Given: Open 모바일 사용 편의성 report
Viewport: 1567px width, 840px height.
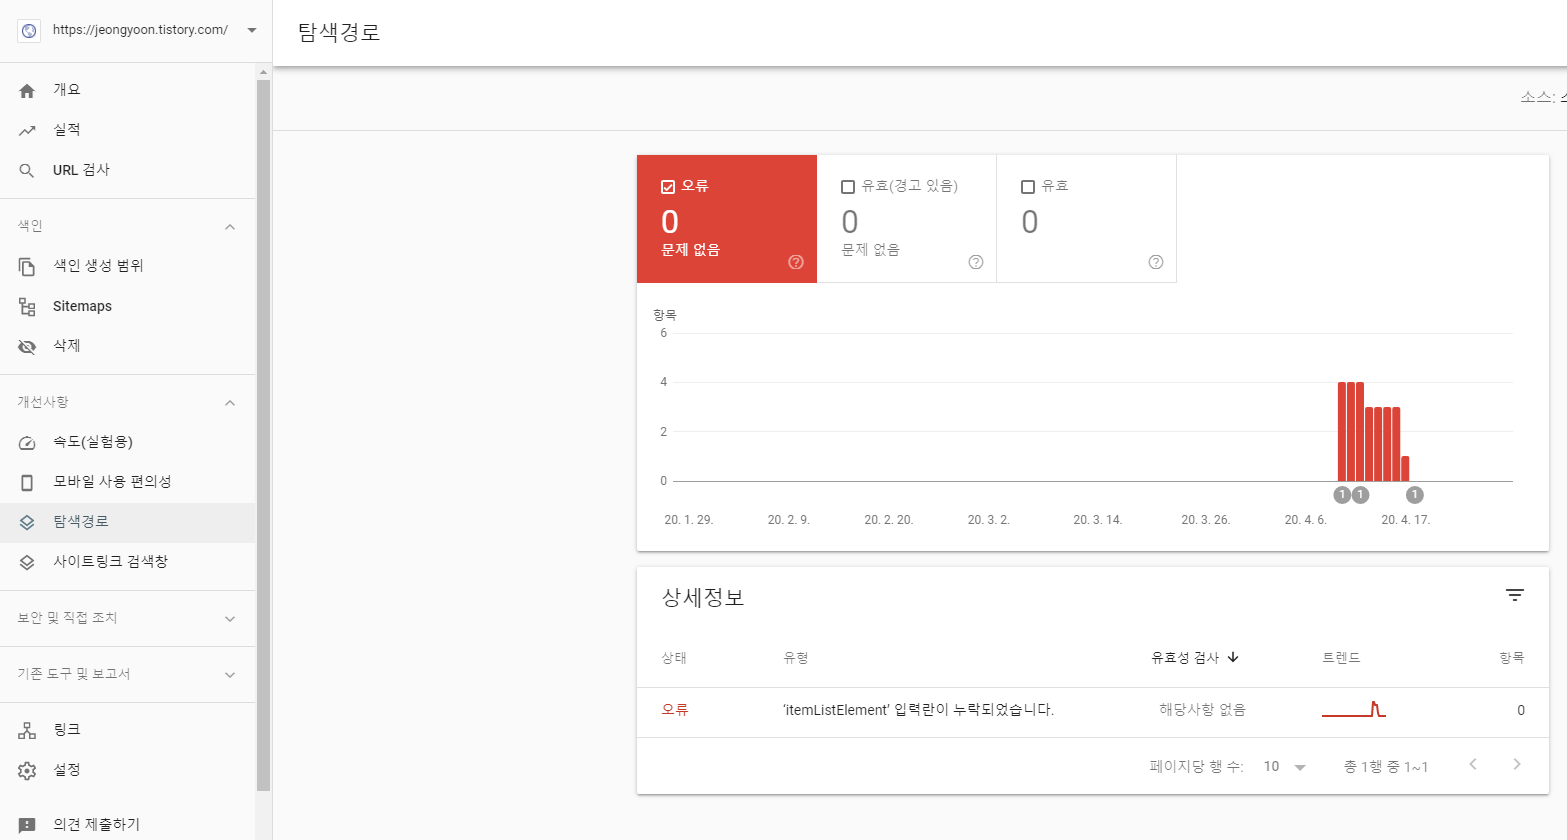Looking at the screenshot, I should (128, 482).
